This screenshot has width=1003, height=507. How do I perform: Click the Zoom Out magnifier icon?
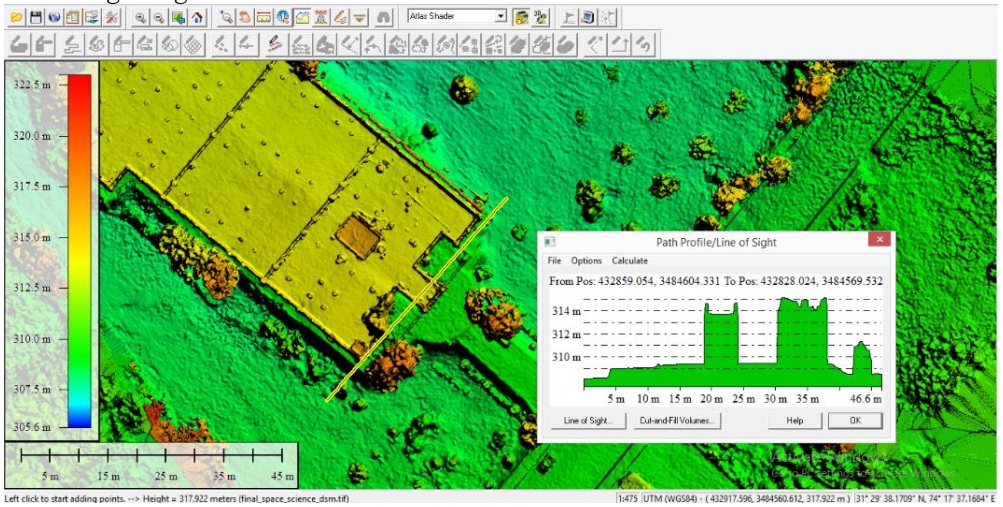[x=160, y=17]
